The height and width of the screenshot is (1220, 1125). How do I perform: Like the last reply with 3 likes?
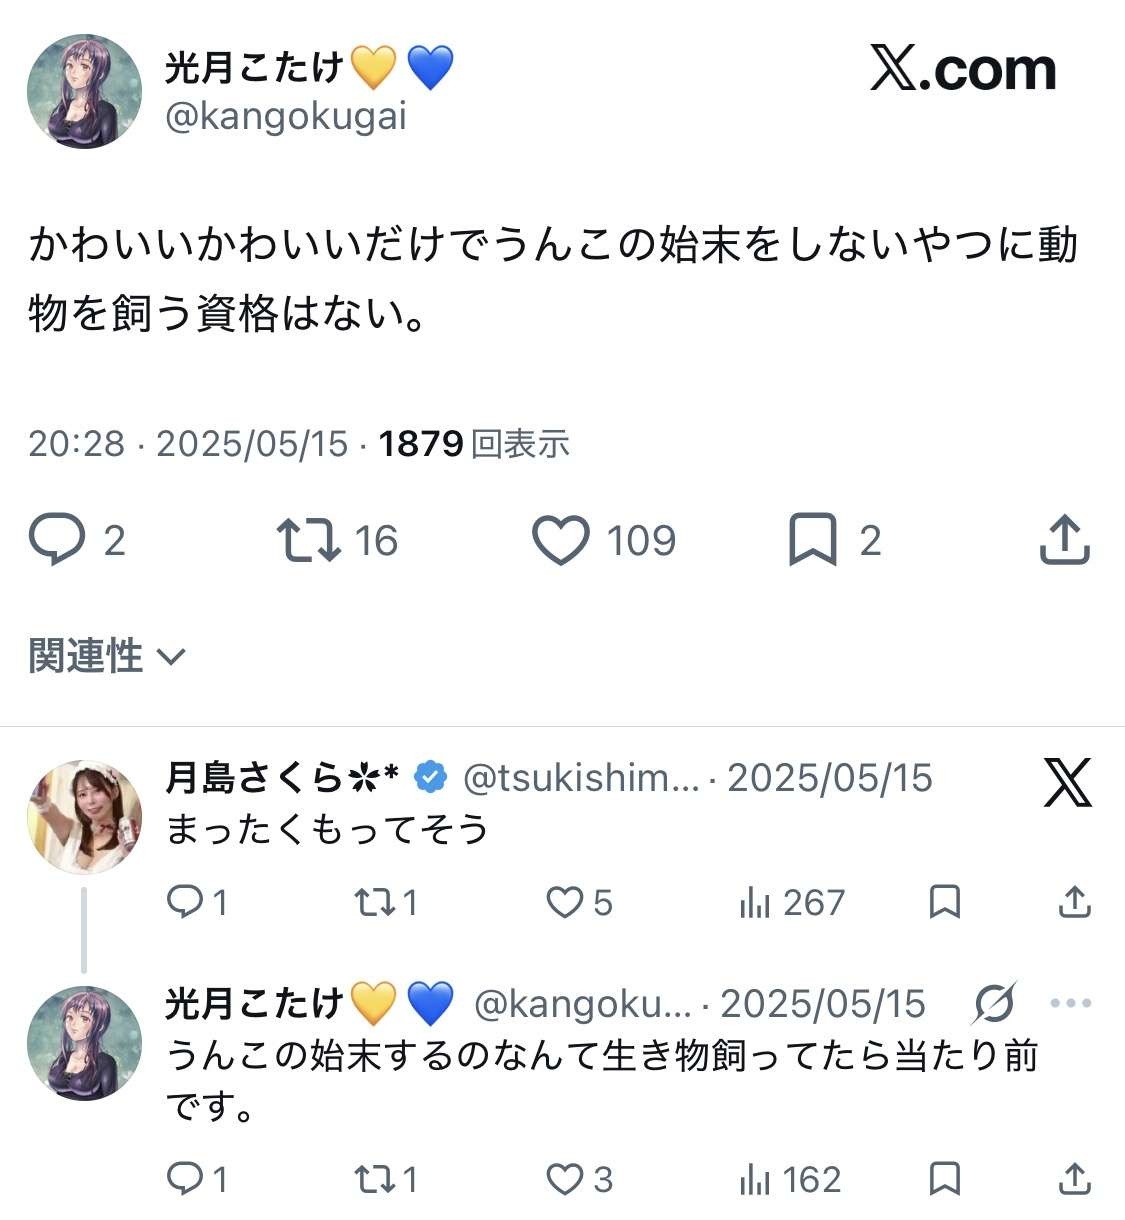coord(564,1179)
